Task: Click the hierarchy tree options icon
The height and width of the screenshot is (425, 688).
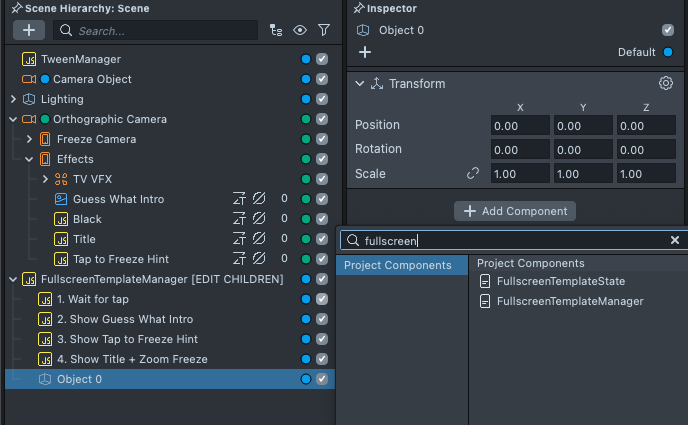Action: pyautogui.click(x=276, y=31)
